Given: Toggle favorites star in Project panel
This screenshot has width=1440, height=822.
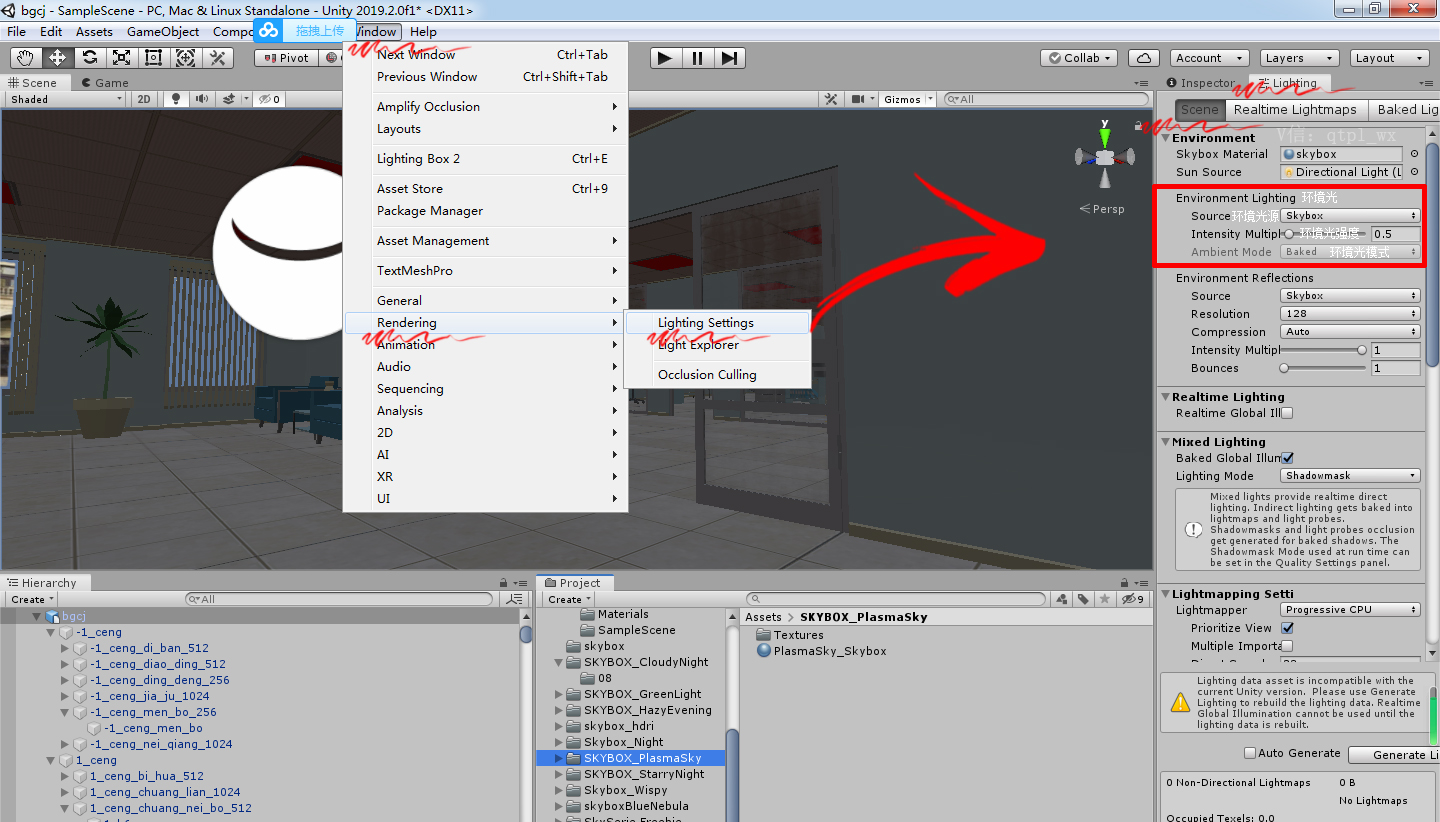Looking at the screenshot, I should pos(1104,600).
